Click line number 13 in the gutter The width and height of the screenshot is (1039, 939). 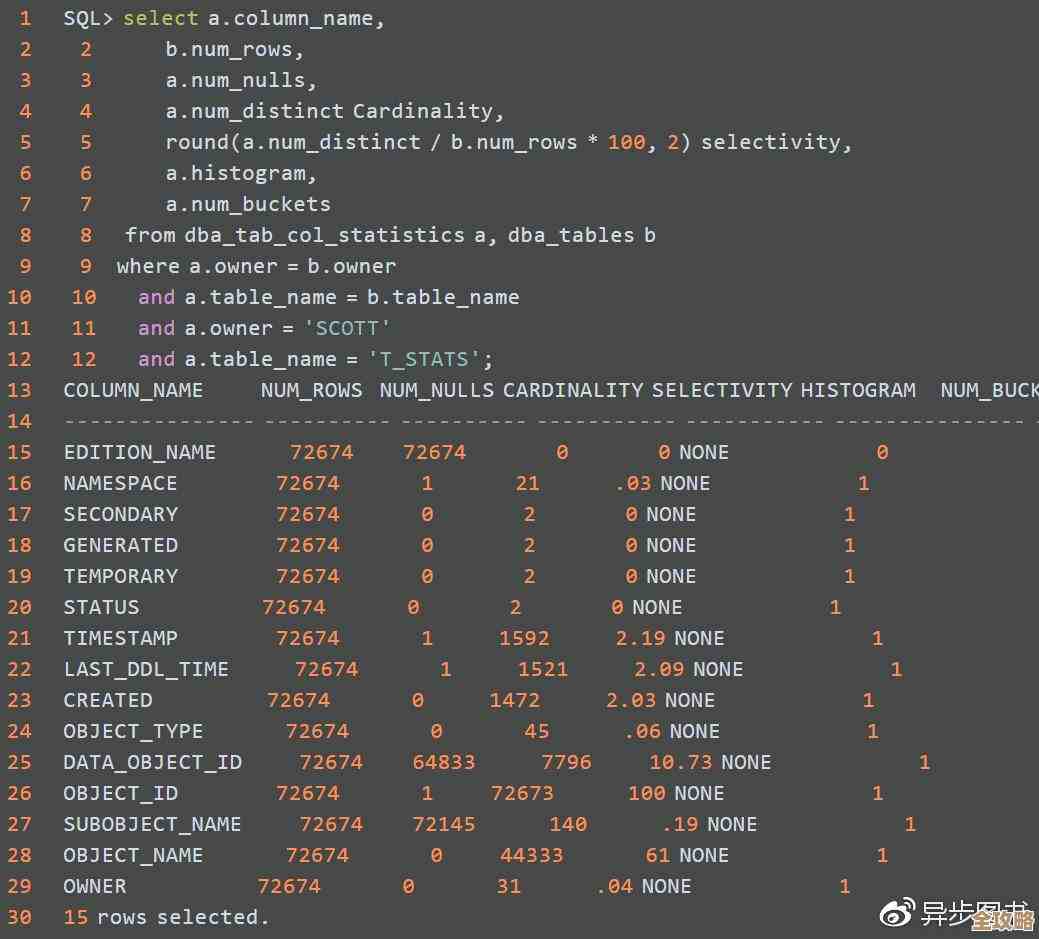click(20, 390)
